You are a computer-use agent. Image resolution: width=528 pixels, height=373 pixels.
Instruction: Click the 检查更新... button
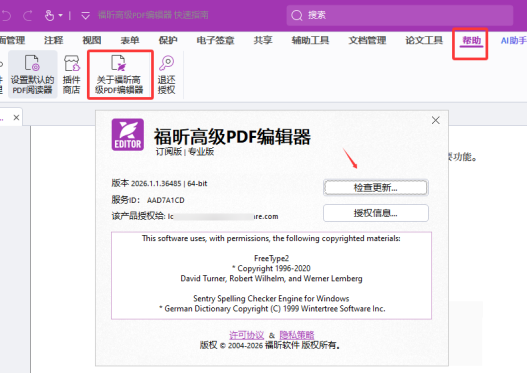click(375, 188)
